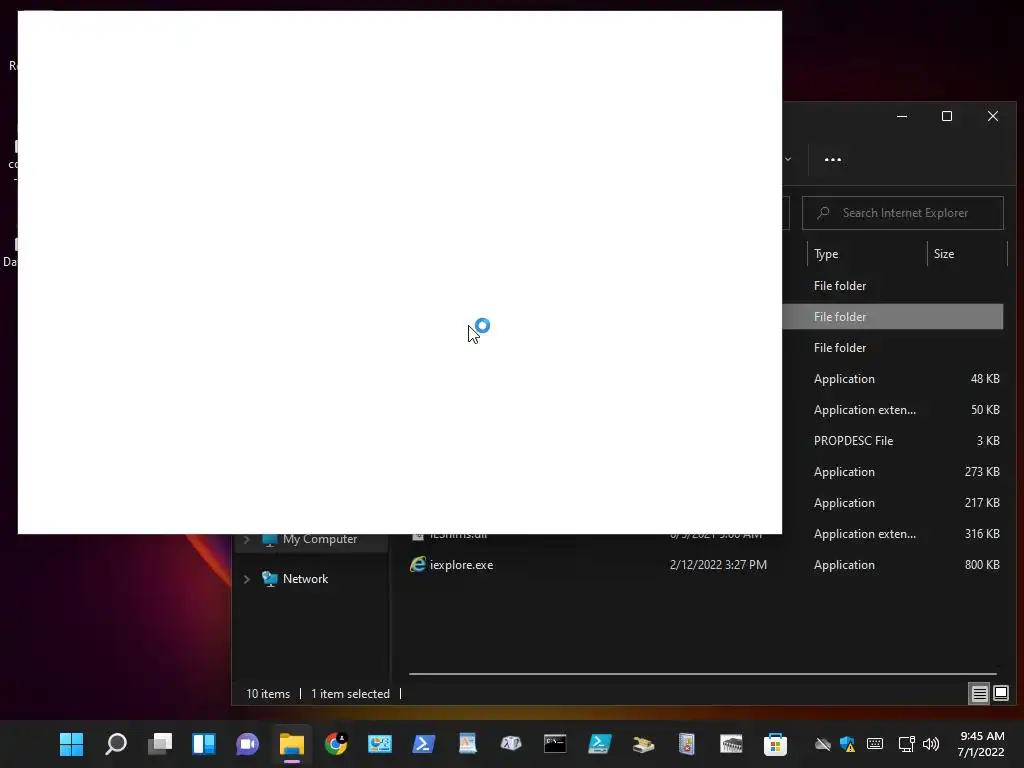1024x768 pixels.
Task: Click the 1 item selected status text
Action: (x=350, y=694)
